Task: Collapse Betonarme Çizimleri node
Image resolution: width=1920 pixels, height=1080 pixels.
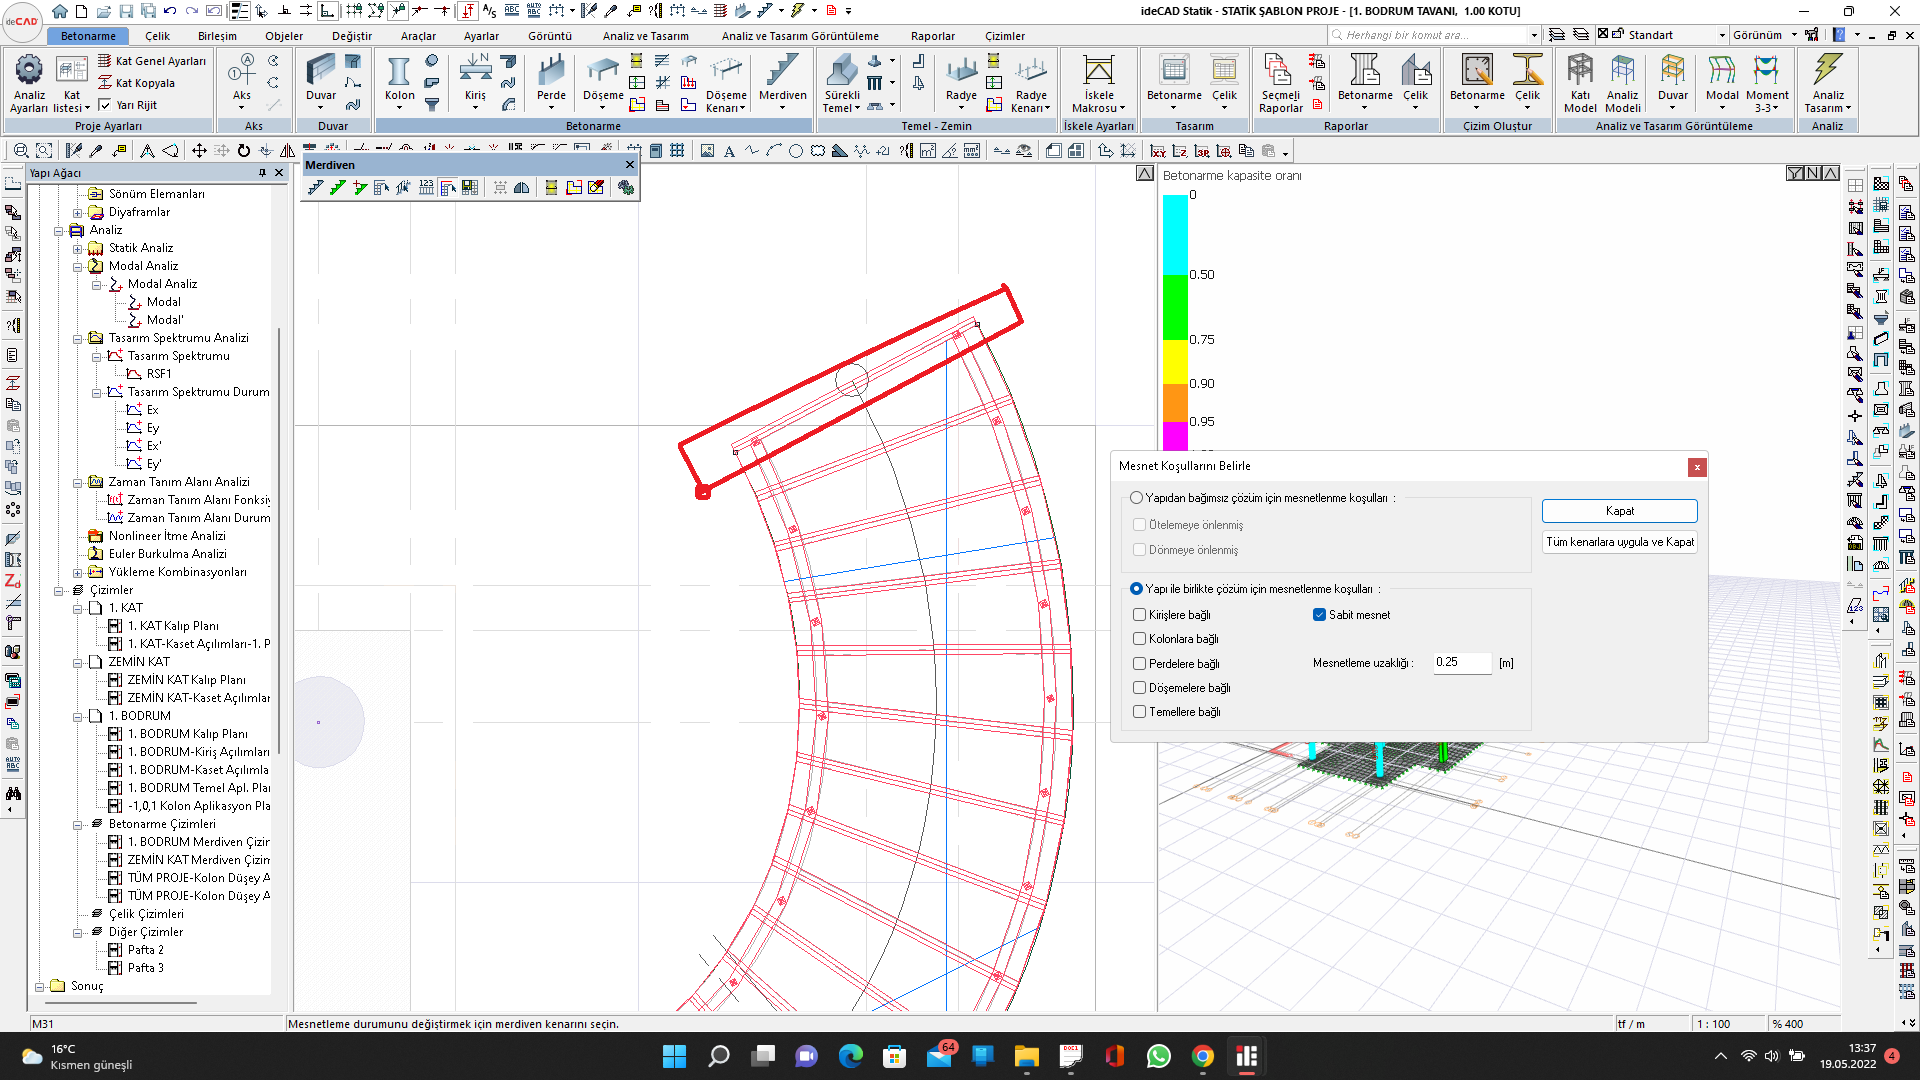Action: click(77, 825)
